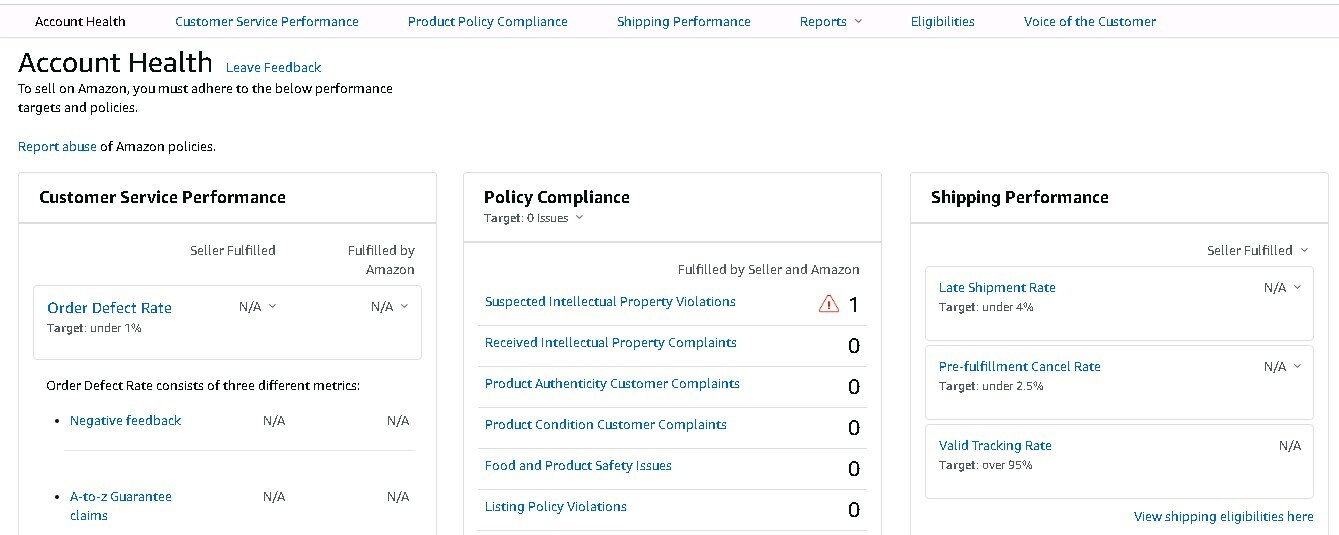The width and height of the screenshot is (1339, 535).
Task: Expand the Late Shipment Rate N/A dropdown
Action: point(1283,288)
